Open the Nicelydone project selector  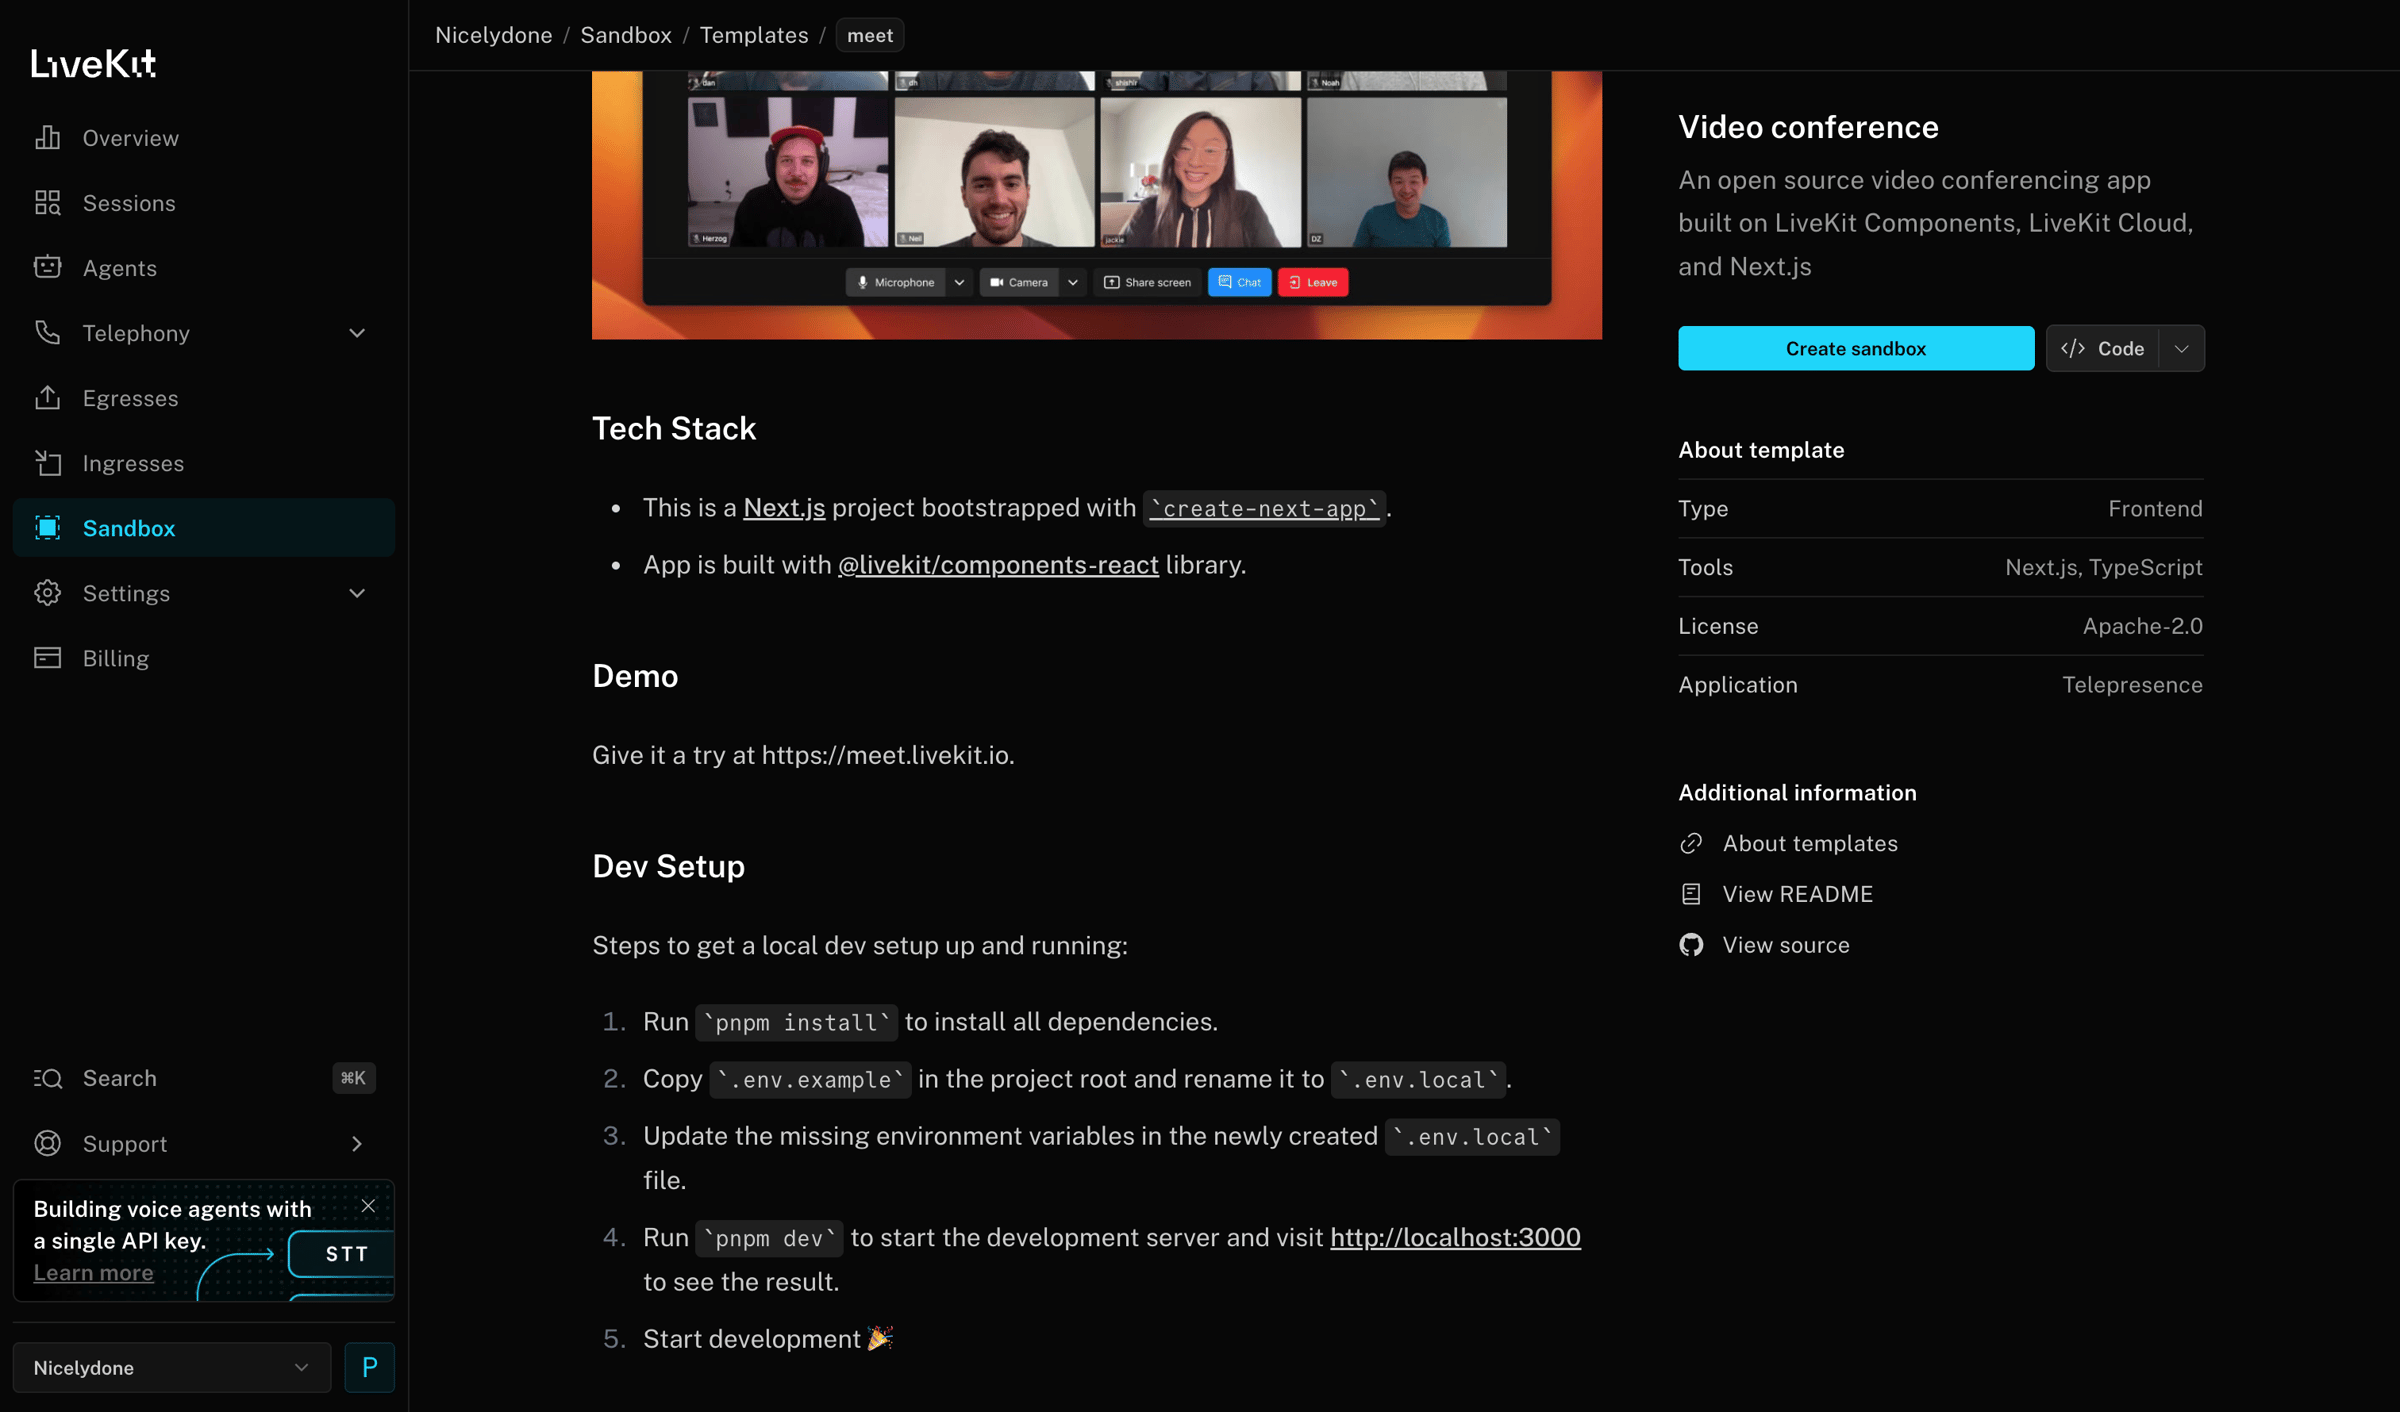[x=172, y=1367]
